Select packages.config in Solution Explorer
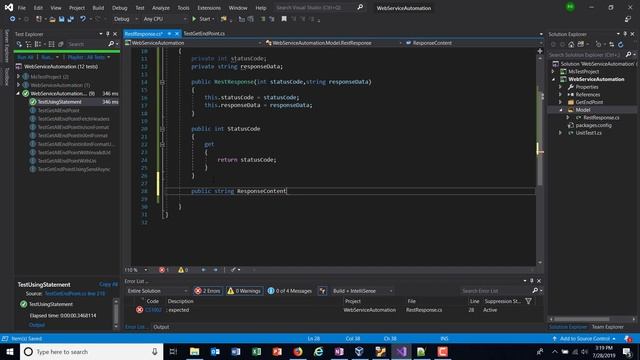Image resolution: width=640 pixels, height=360 pixels. [593, 125]
